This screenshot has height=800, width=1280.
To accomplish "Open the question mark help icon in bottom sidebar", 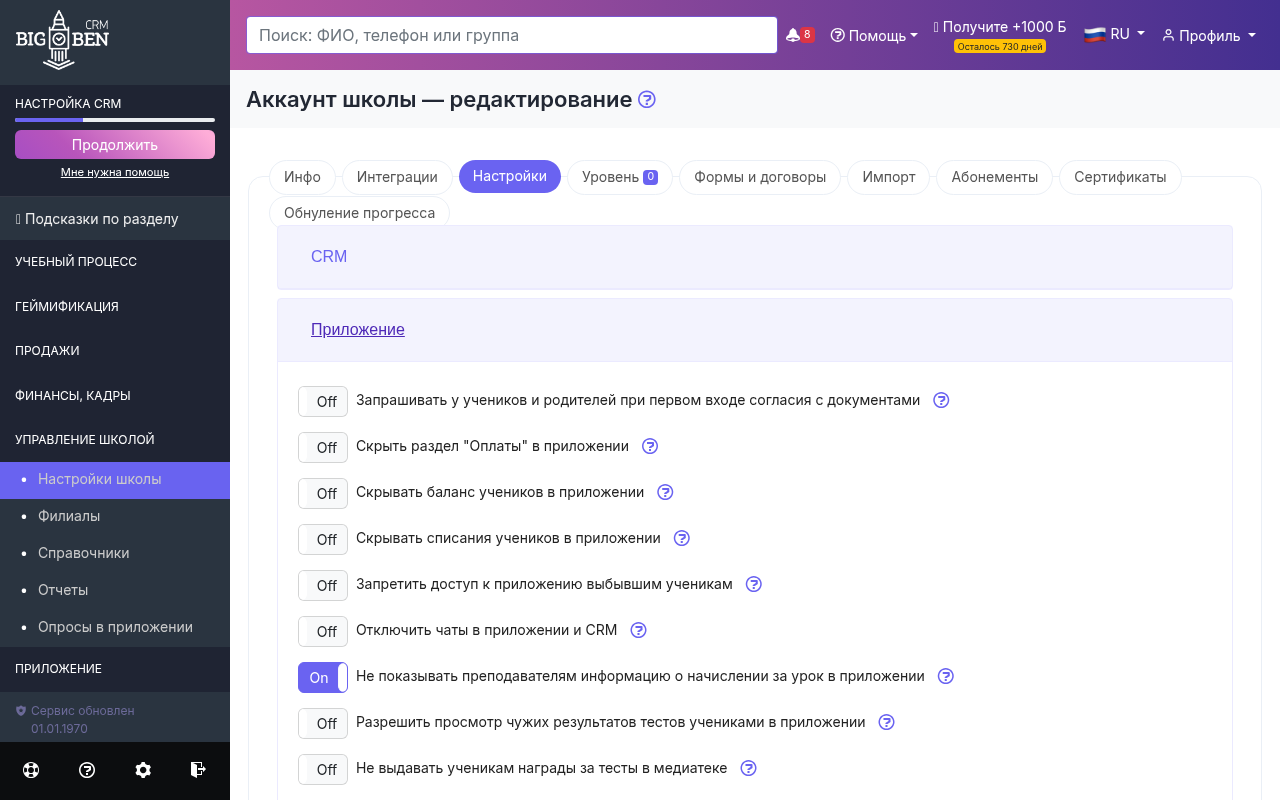I will [86, 770].
